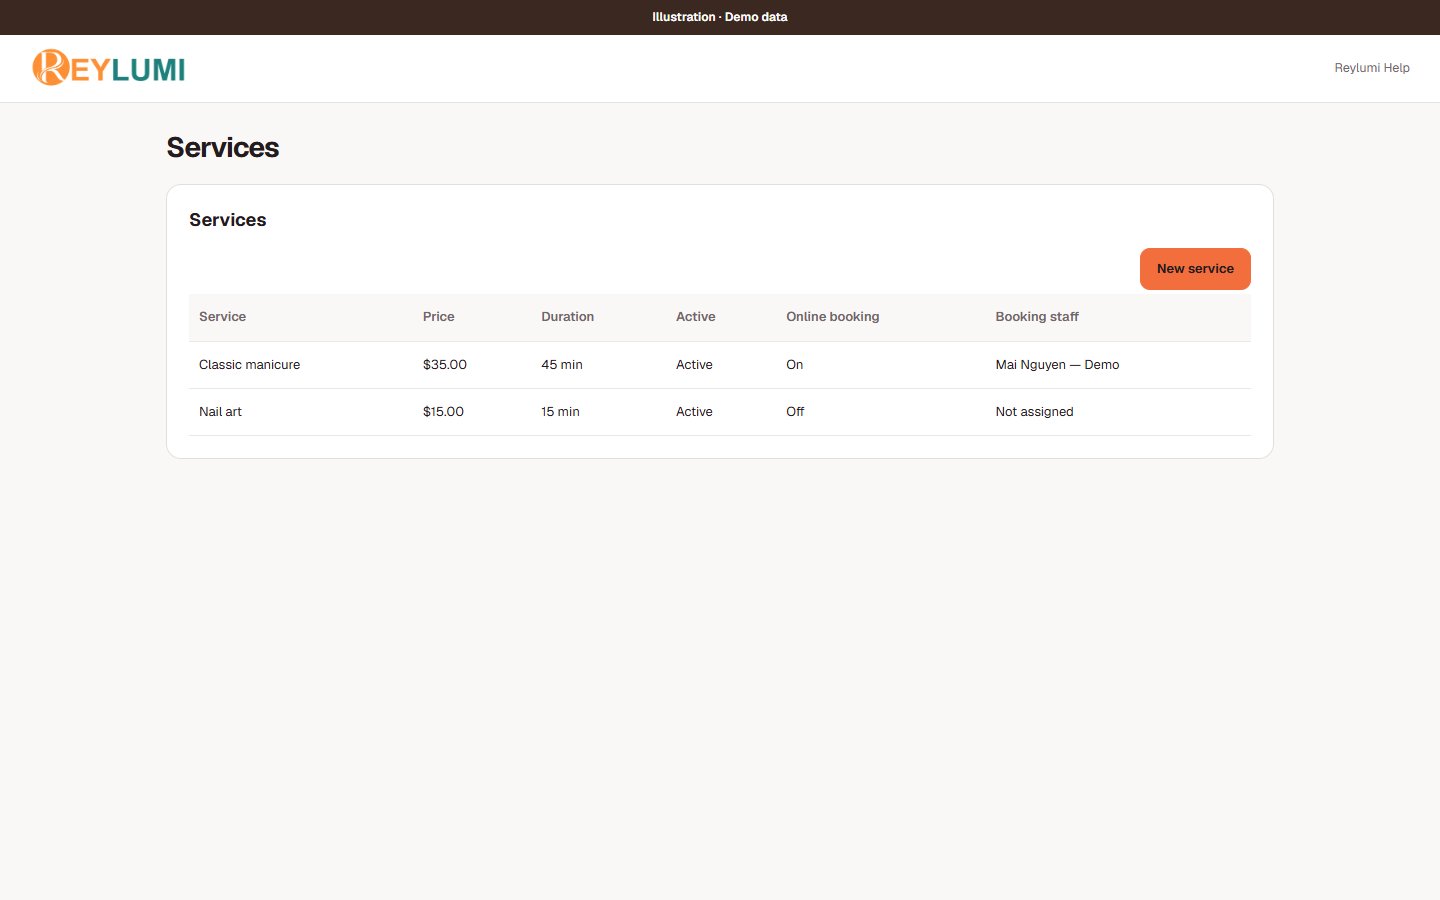Select the Classic manicure service name
The height and width of the screenshot is (900, 1440).
point(249,365)
